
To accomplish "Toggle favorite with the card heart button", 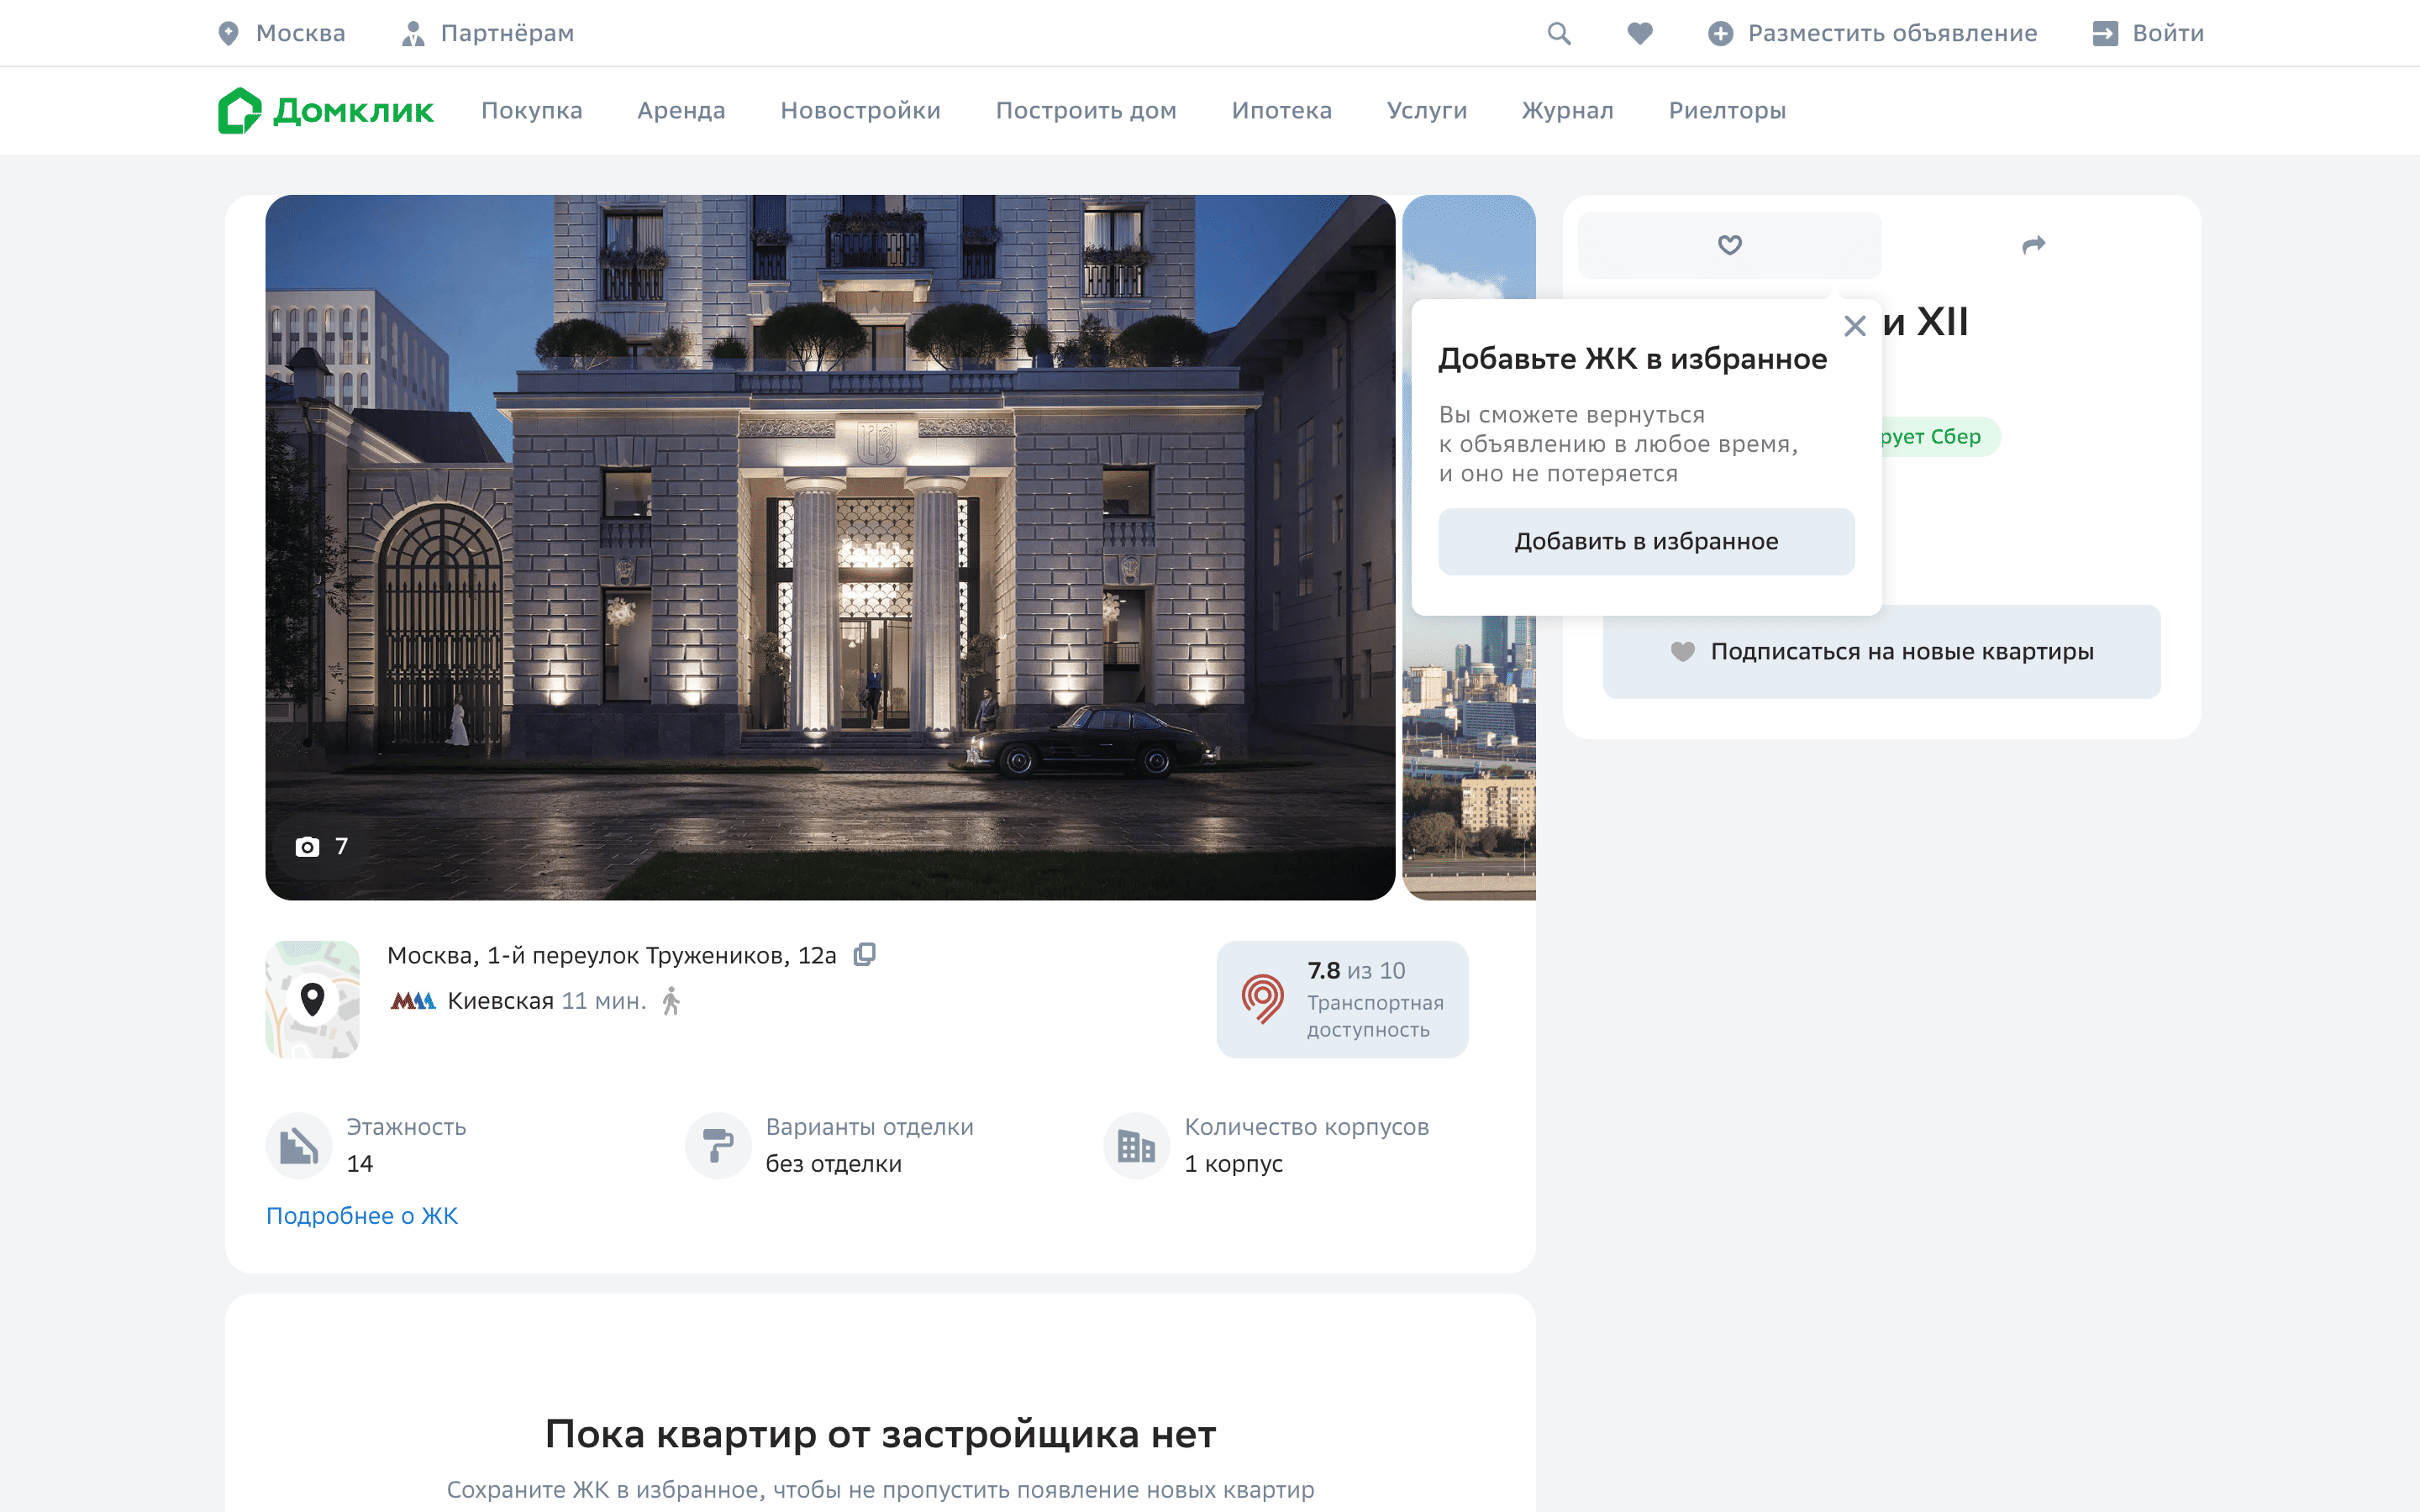I will coord(1729,245).
